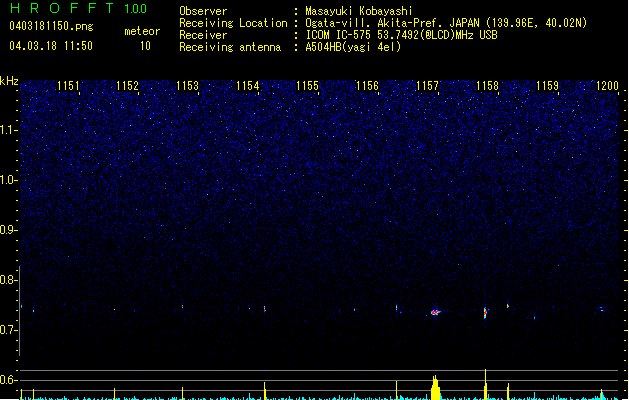Click frequency axis label 0.9
The image size is (629, 400).
(x=9, y=230)
